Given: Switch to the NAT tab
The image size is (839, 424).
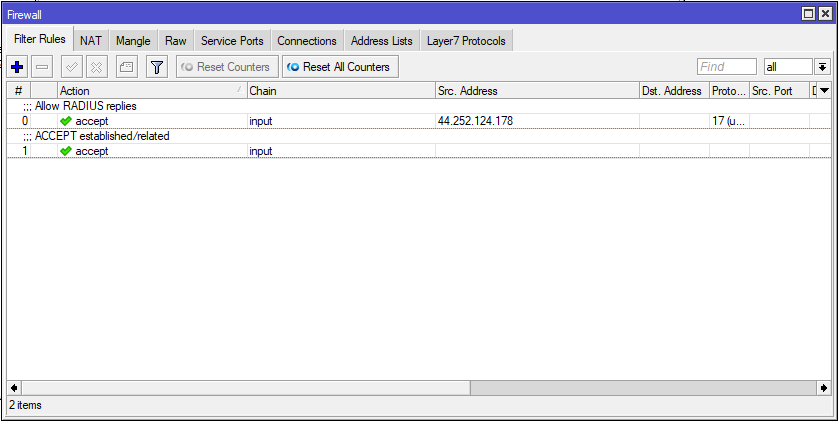Looking at the screenshot, I should tap(91, 41).
